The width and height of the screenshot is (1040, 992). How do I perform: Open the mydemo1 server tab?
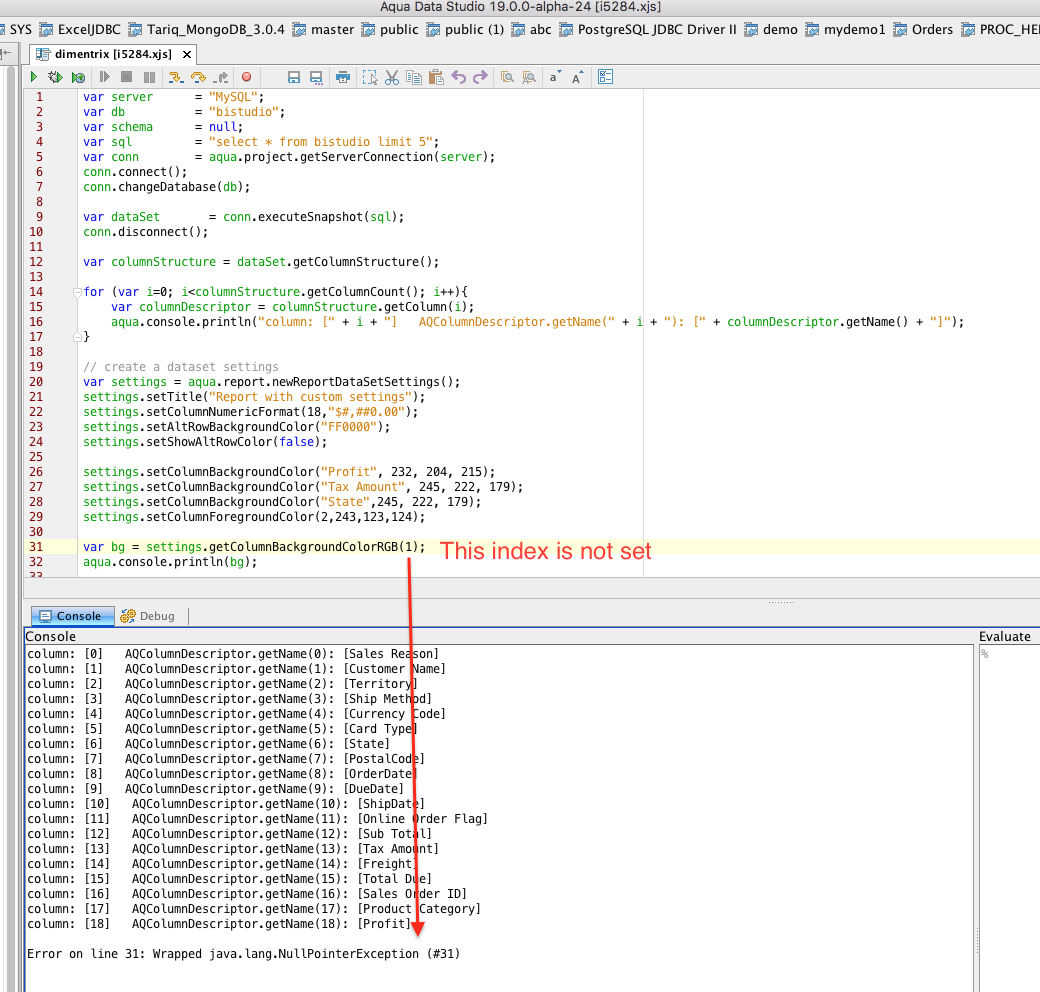pos(846,29)
